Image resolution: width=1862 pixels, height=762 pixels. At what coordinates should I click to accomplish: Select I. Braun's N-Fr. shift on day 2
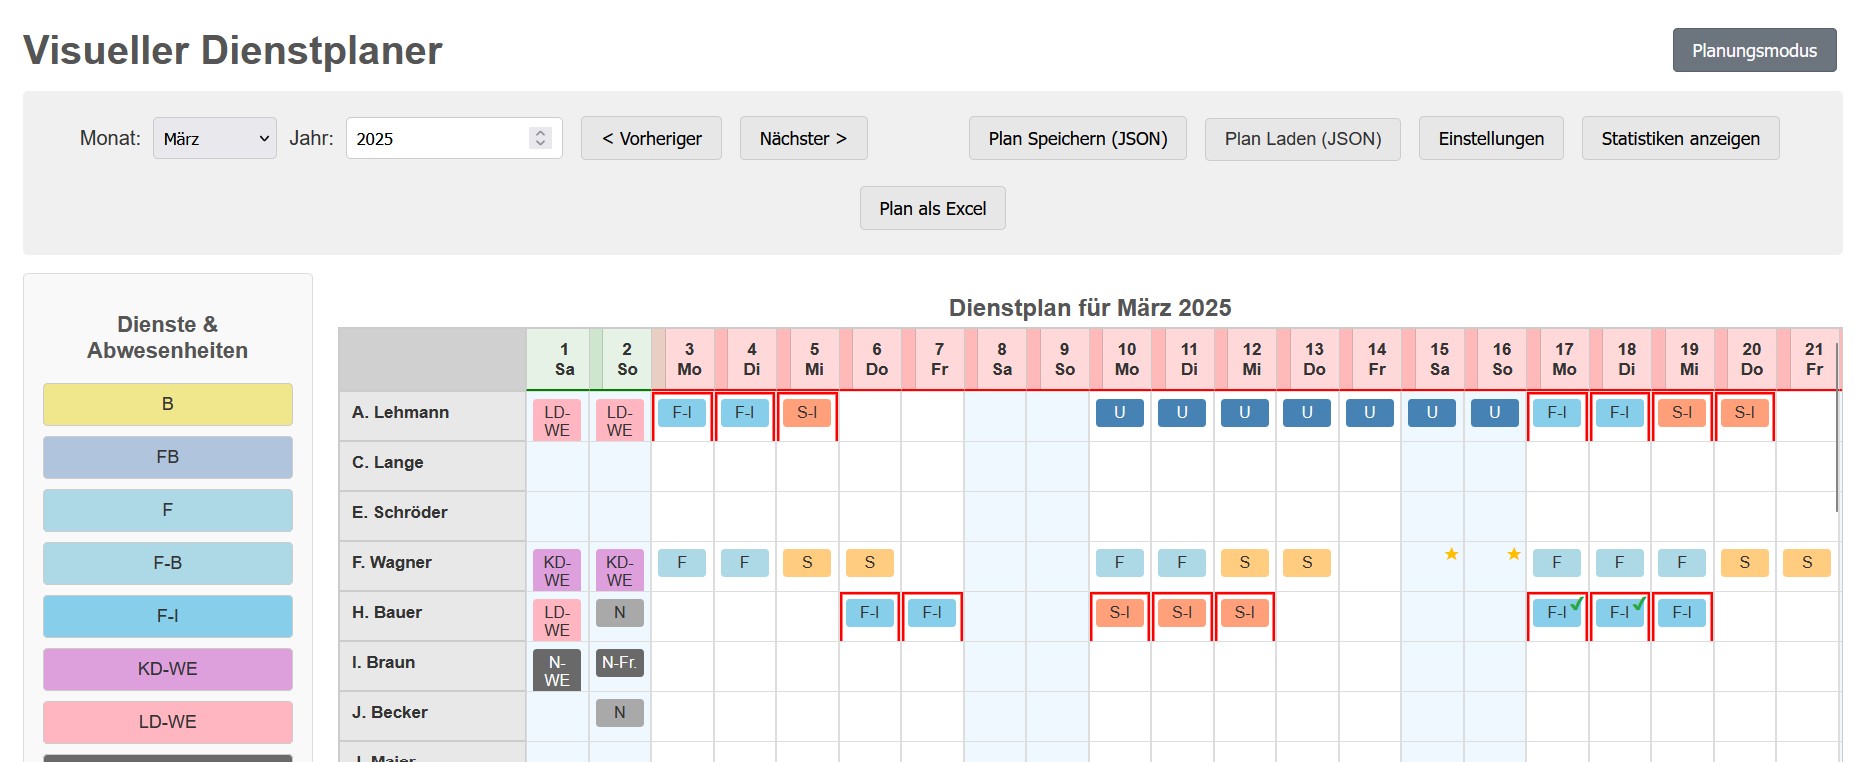click(619, 662)
